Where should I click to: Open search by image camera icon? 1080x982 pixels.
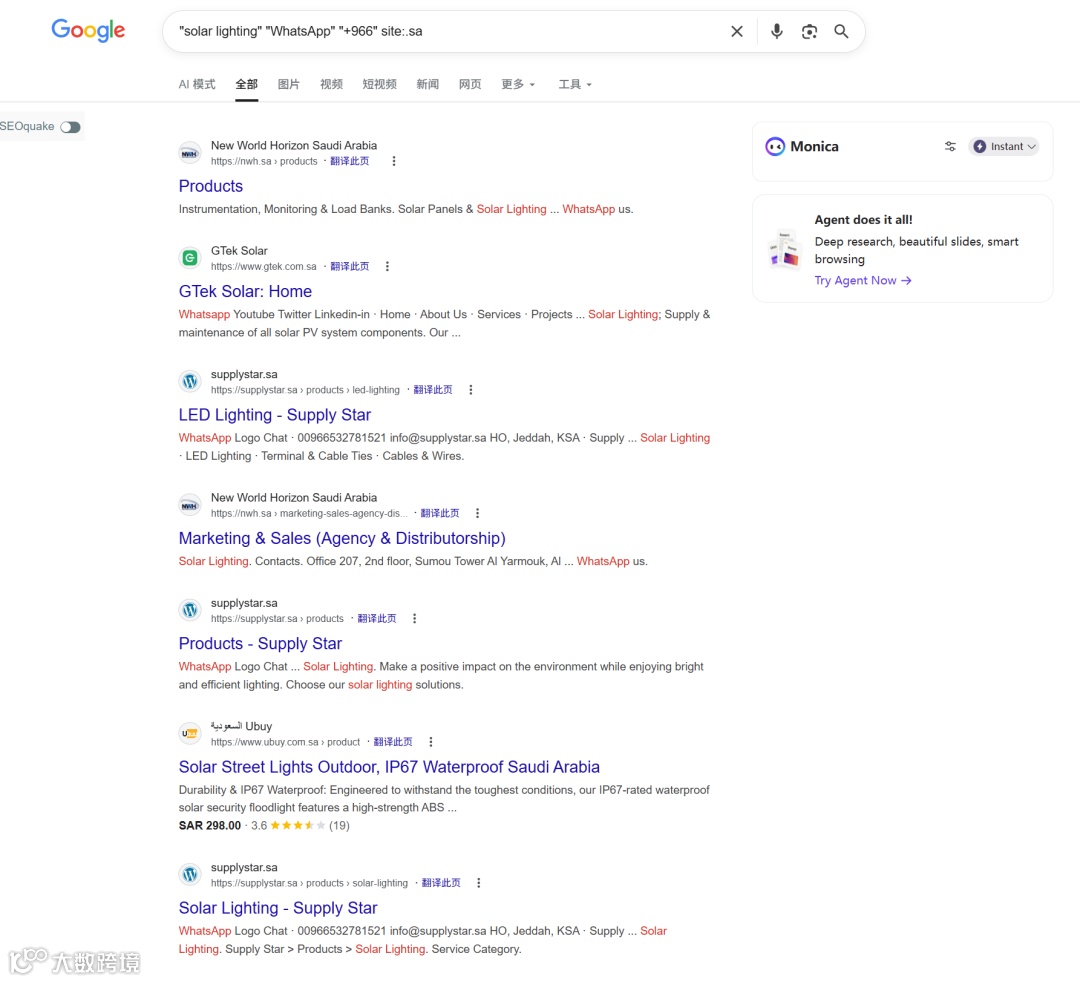pyautogui.click(x=809, y=31)
